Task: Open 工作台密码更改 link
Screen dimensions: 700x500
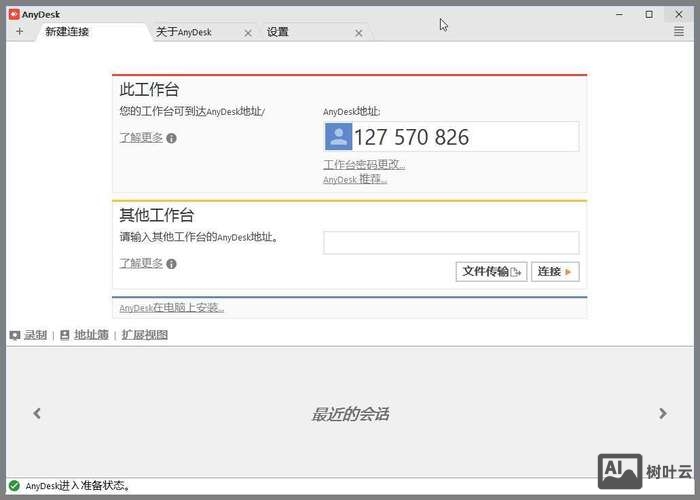Action: pyautogui.click(x=364, y=164)
